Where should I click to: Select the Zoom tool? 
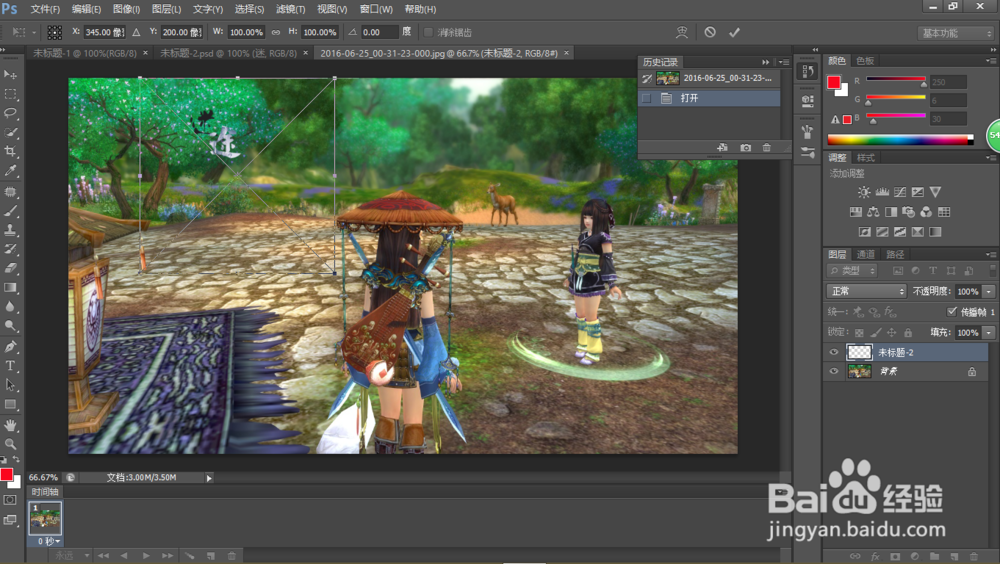tap(10, 444)
